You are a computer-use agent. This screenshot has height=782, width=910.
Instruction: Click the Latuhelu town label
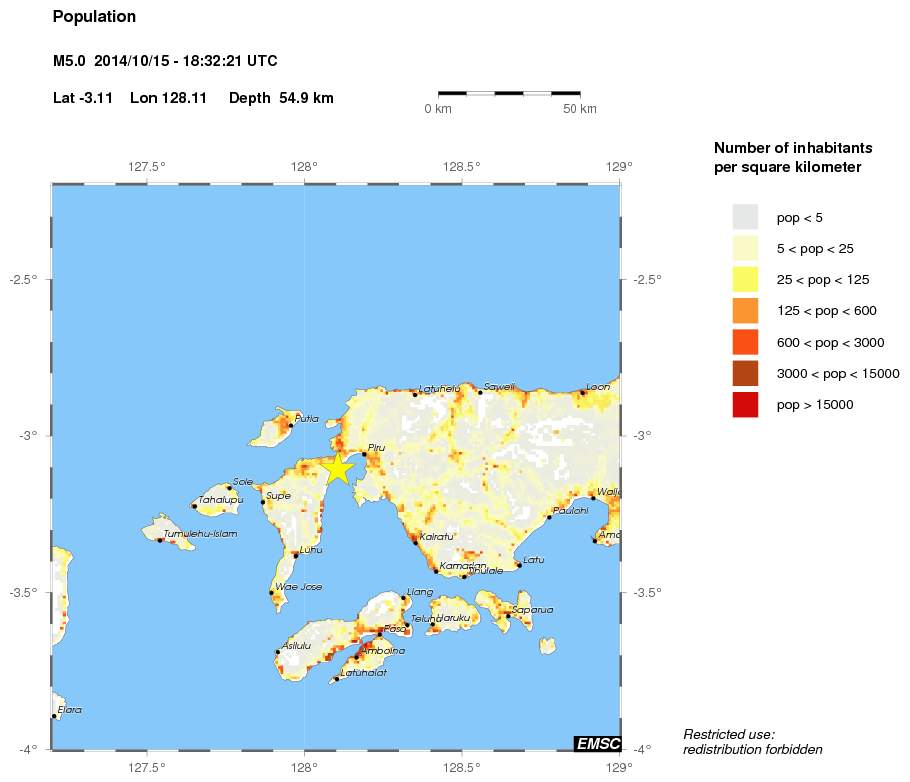click(440, 388)
